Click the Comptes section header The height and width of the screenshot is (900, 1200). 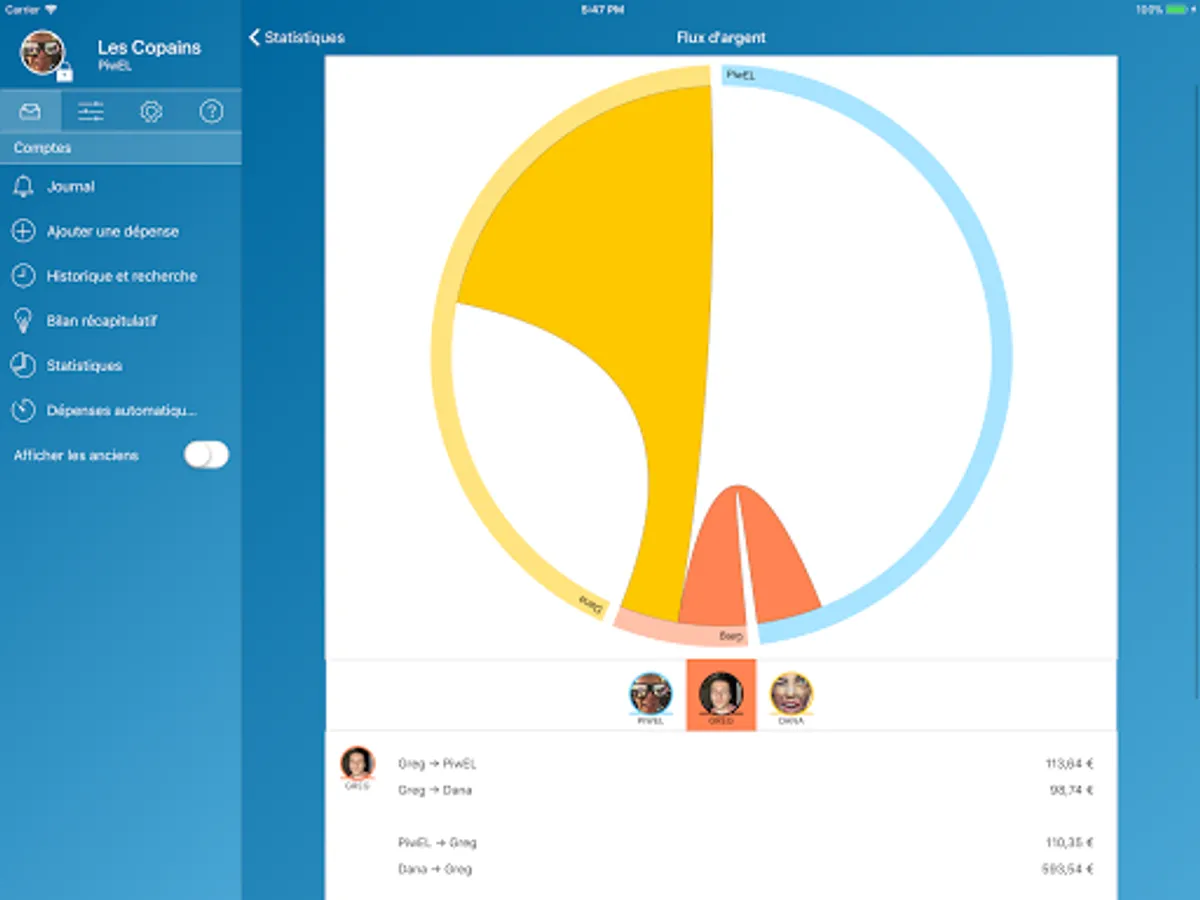click(120, 148)
